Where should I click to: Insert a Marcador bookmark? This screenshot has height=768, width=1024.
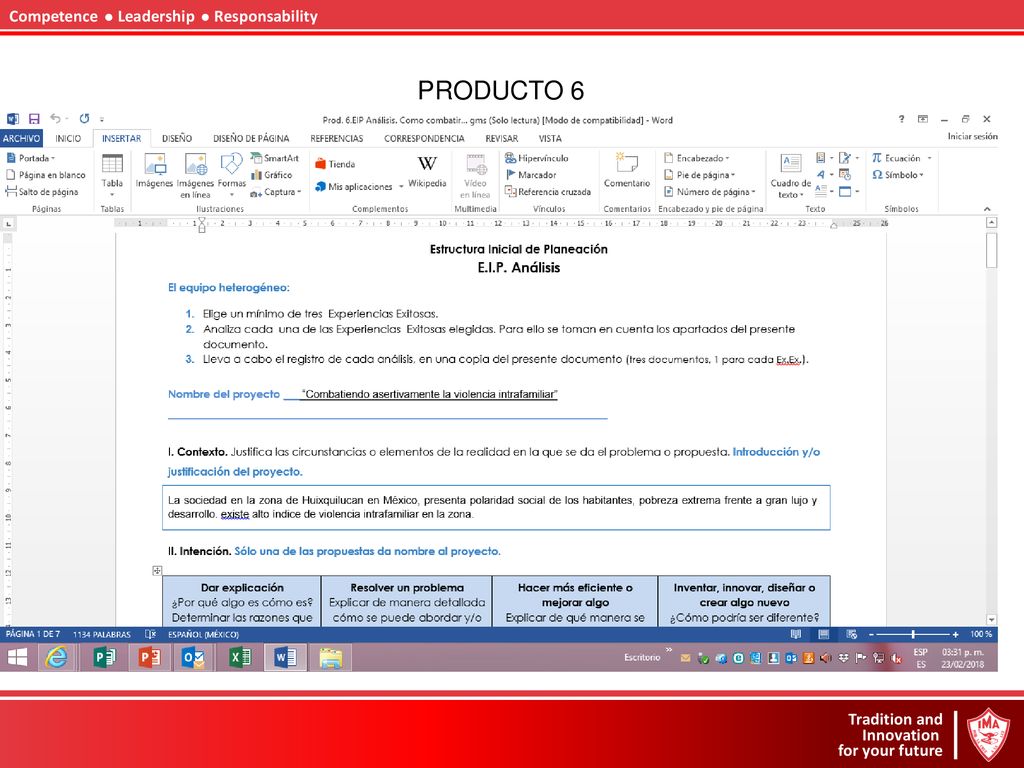pyautogui.click(x=531, y=175)
